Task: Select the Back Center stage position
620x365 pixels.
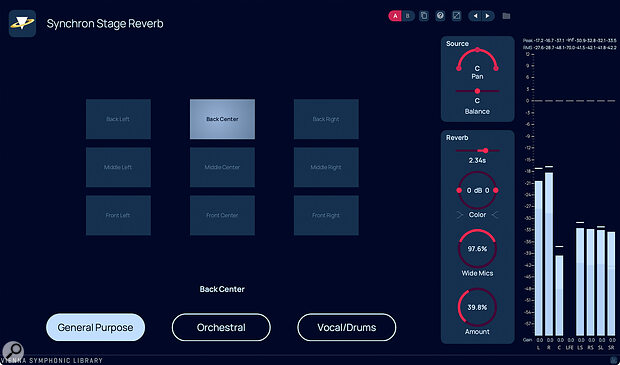Action: pyautogui.click(x=222, y=119)
